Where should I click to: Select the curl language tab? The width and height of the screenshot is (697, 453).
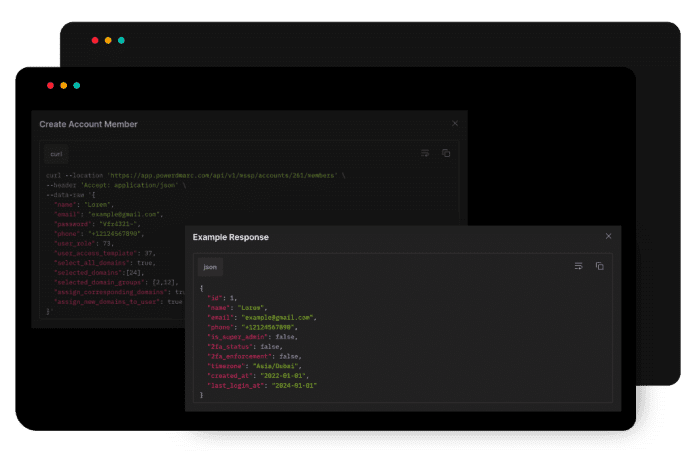pos(56,154)
